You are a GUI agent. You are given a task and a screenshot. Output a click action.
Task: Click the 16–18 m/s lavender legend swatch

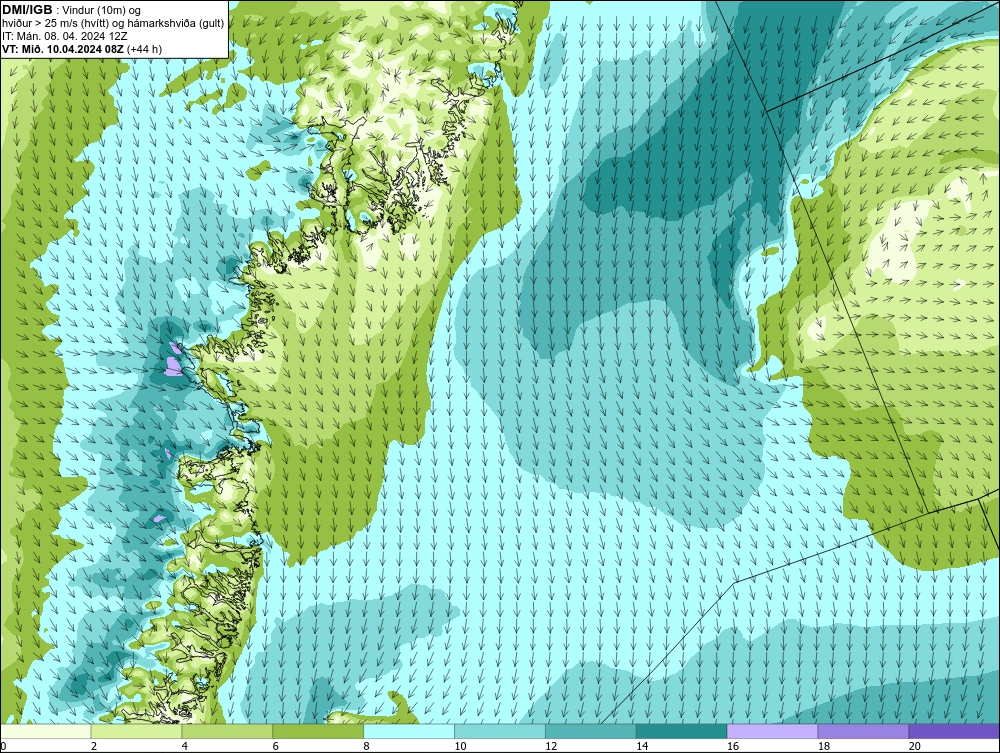pyautogui.click(x=772, y=731)
